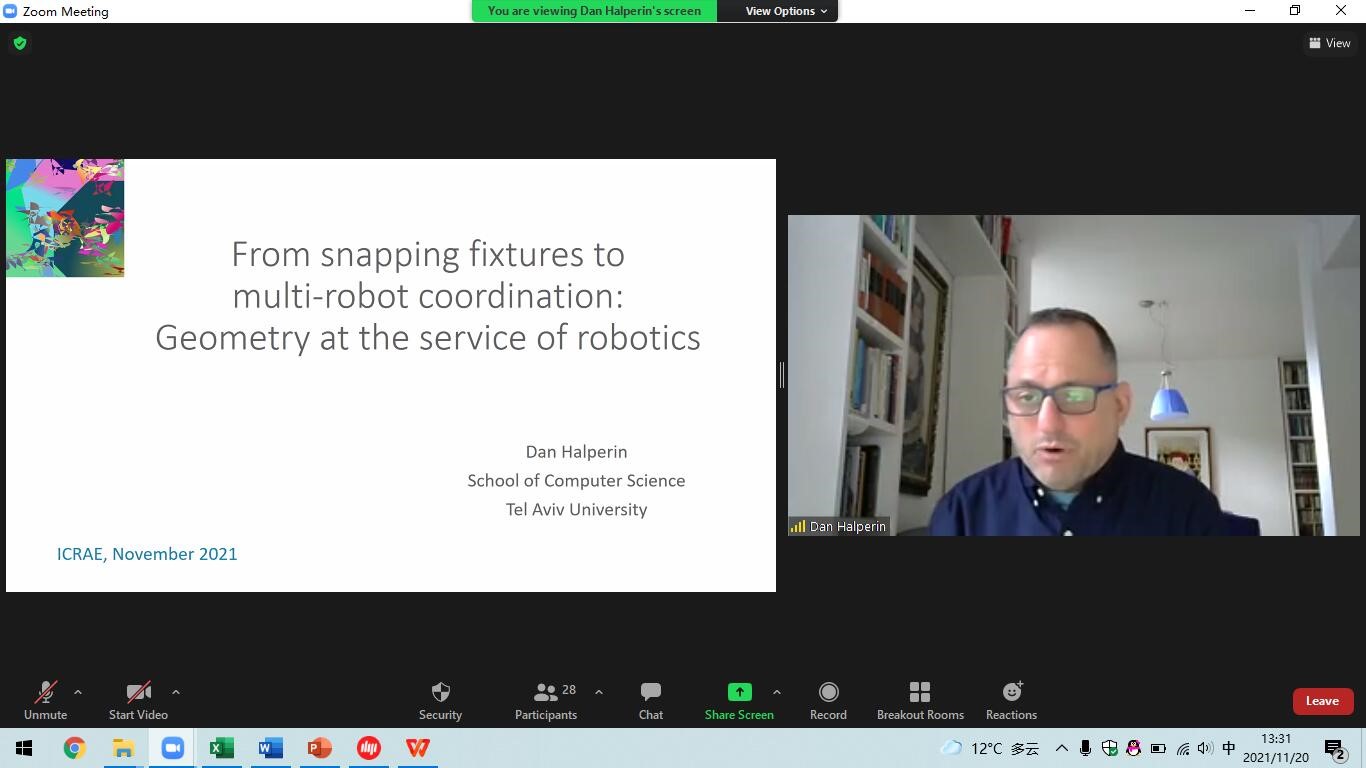The height and width of the screenshot is (768, 1366).
Task: Leave the meeting
Action: click(1322, 701)
